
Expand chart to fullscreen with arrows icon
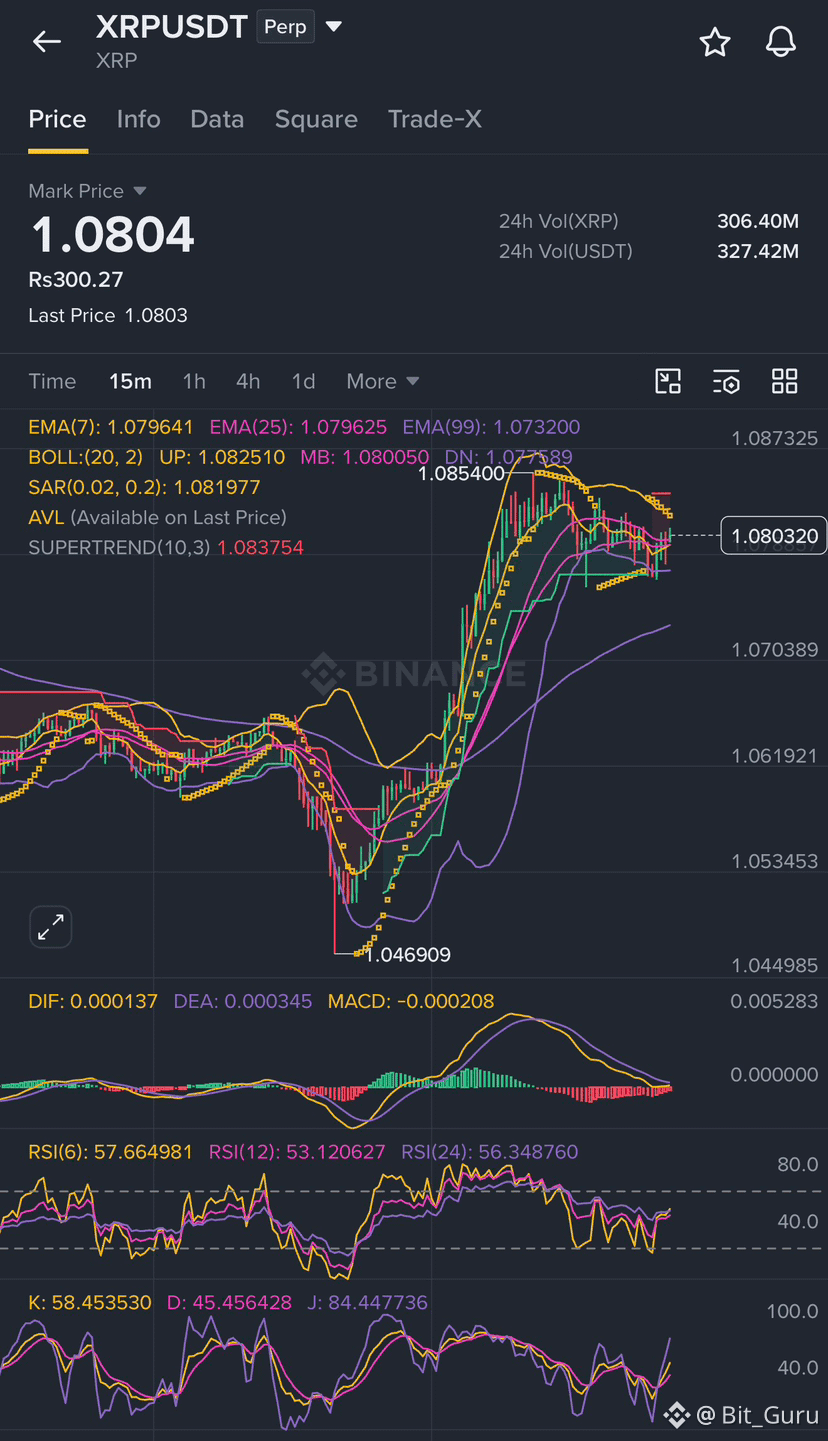pyautogui.click(x=50, y=927)
